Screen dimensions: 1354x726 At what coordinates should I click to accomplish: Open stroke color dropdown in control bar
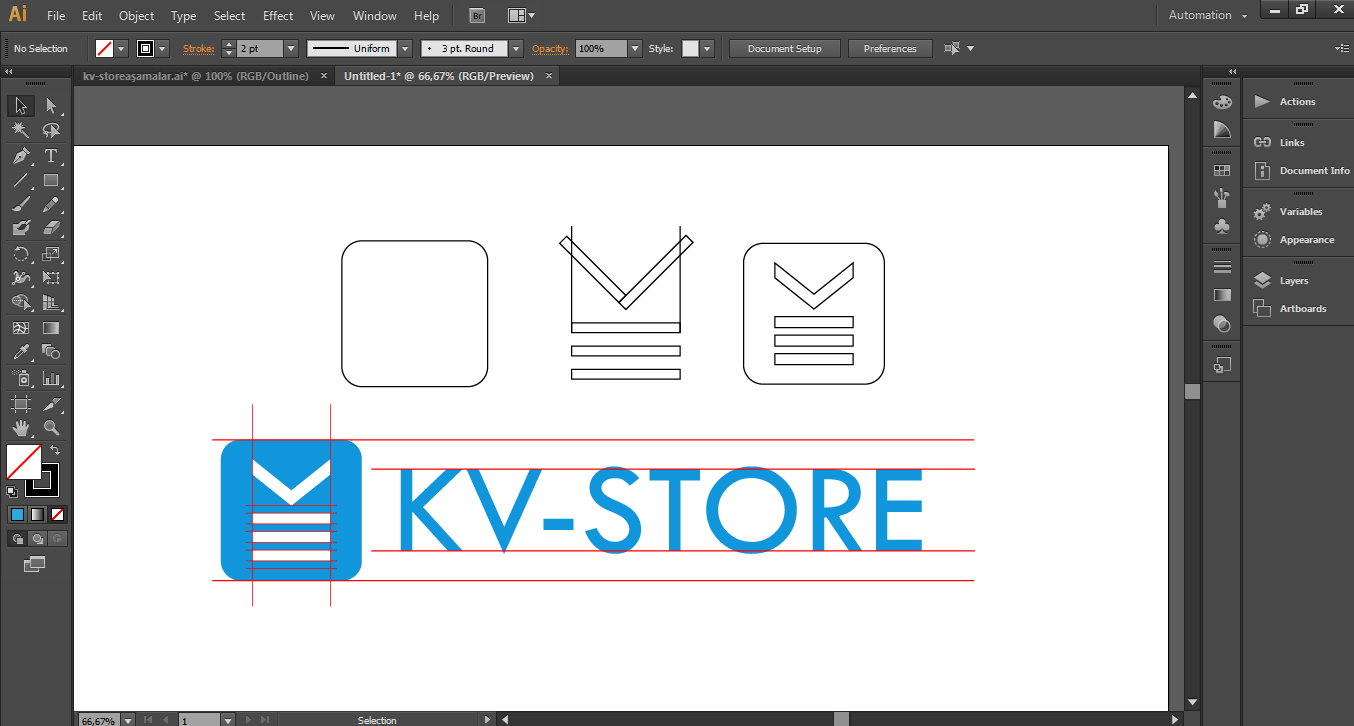click(x=163, y=48)
